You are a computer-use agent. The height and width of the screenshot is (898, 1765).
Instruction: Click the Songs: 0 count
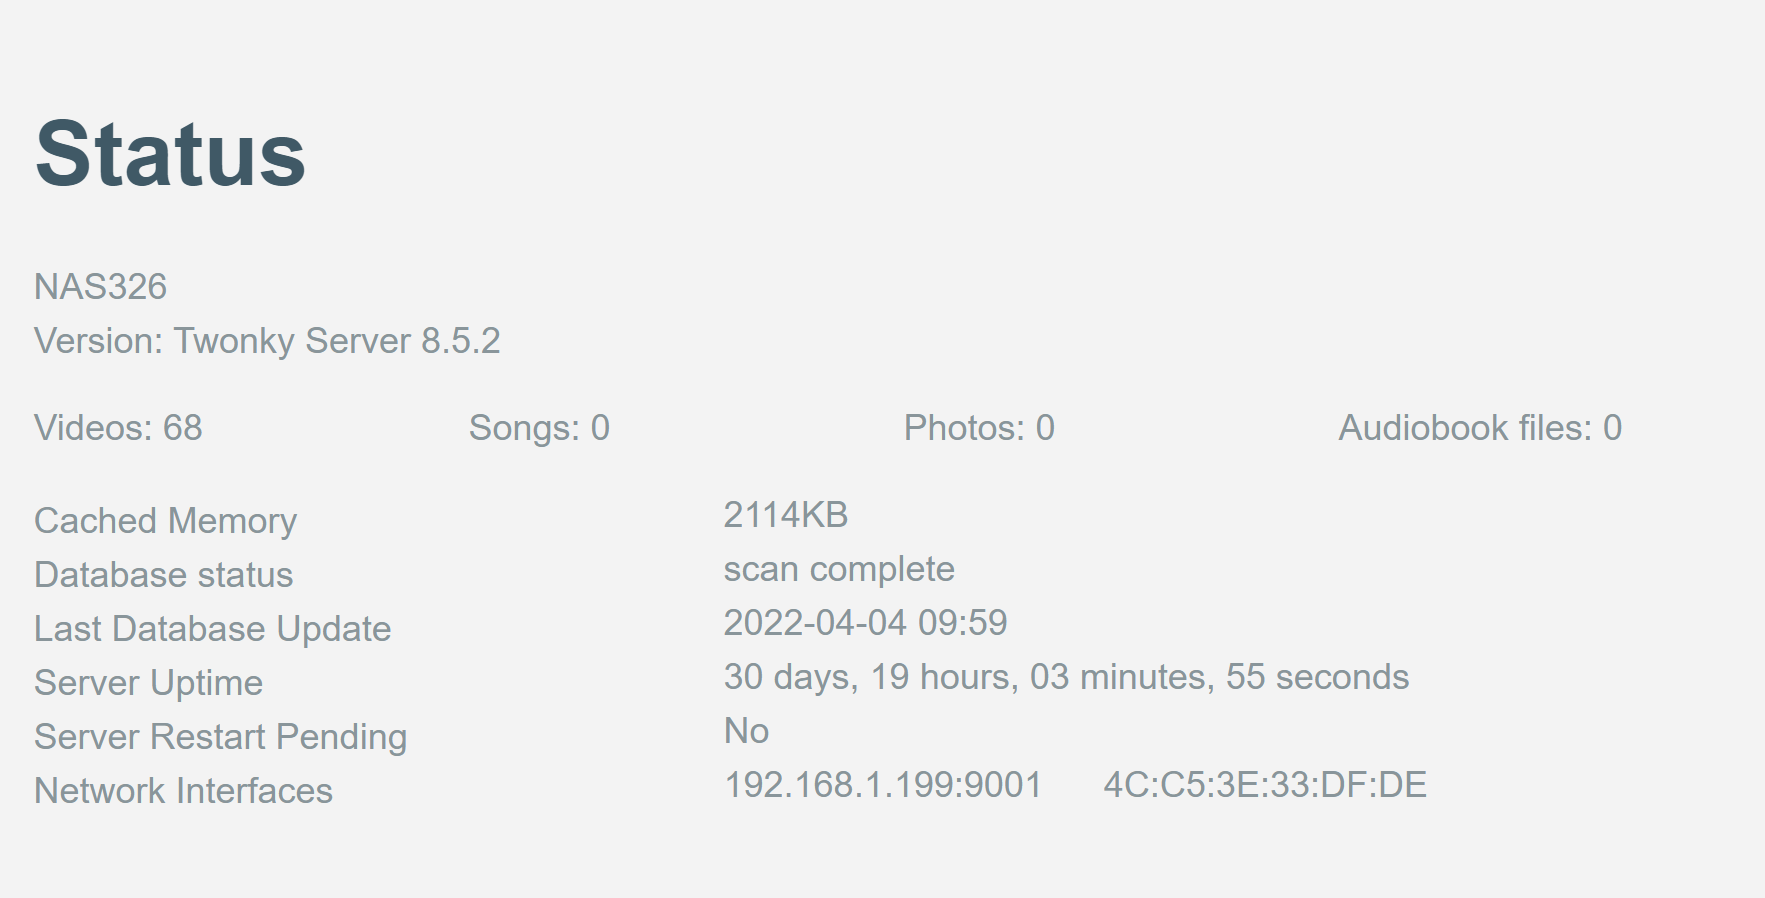539,428
